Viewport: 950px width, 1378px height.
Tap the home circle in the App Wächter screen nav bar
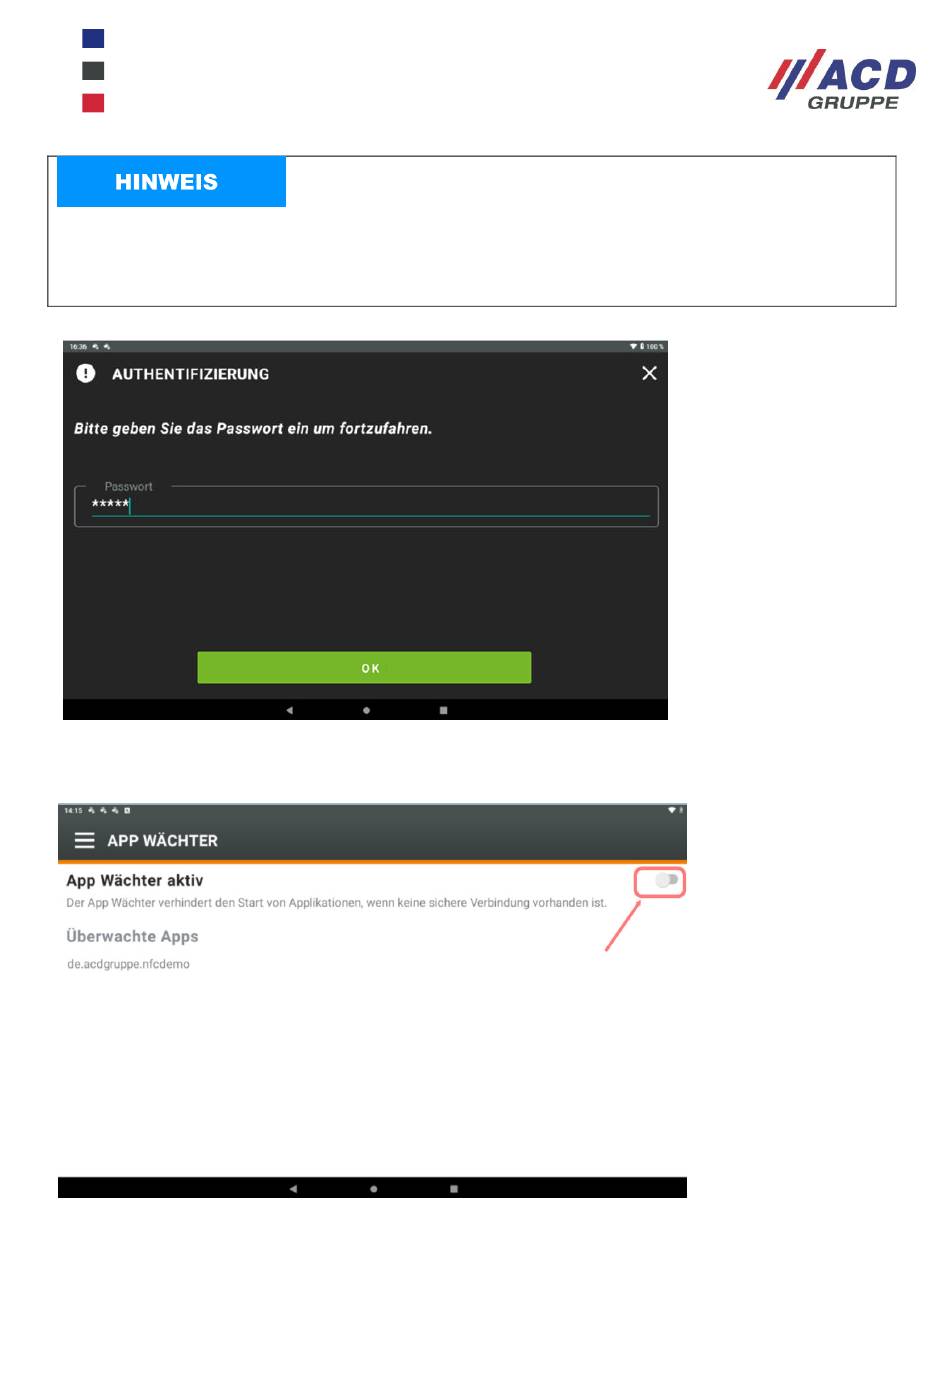coord(374,1189)
